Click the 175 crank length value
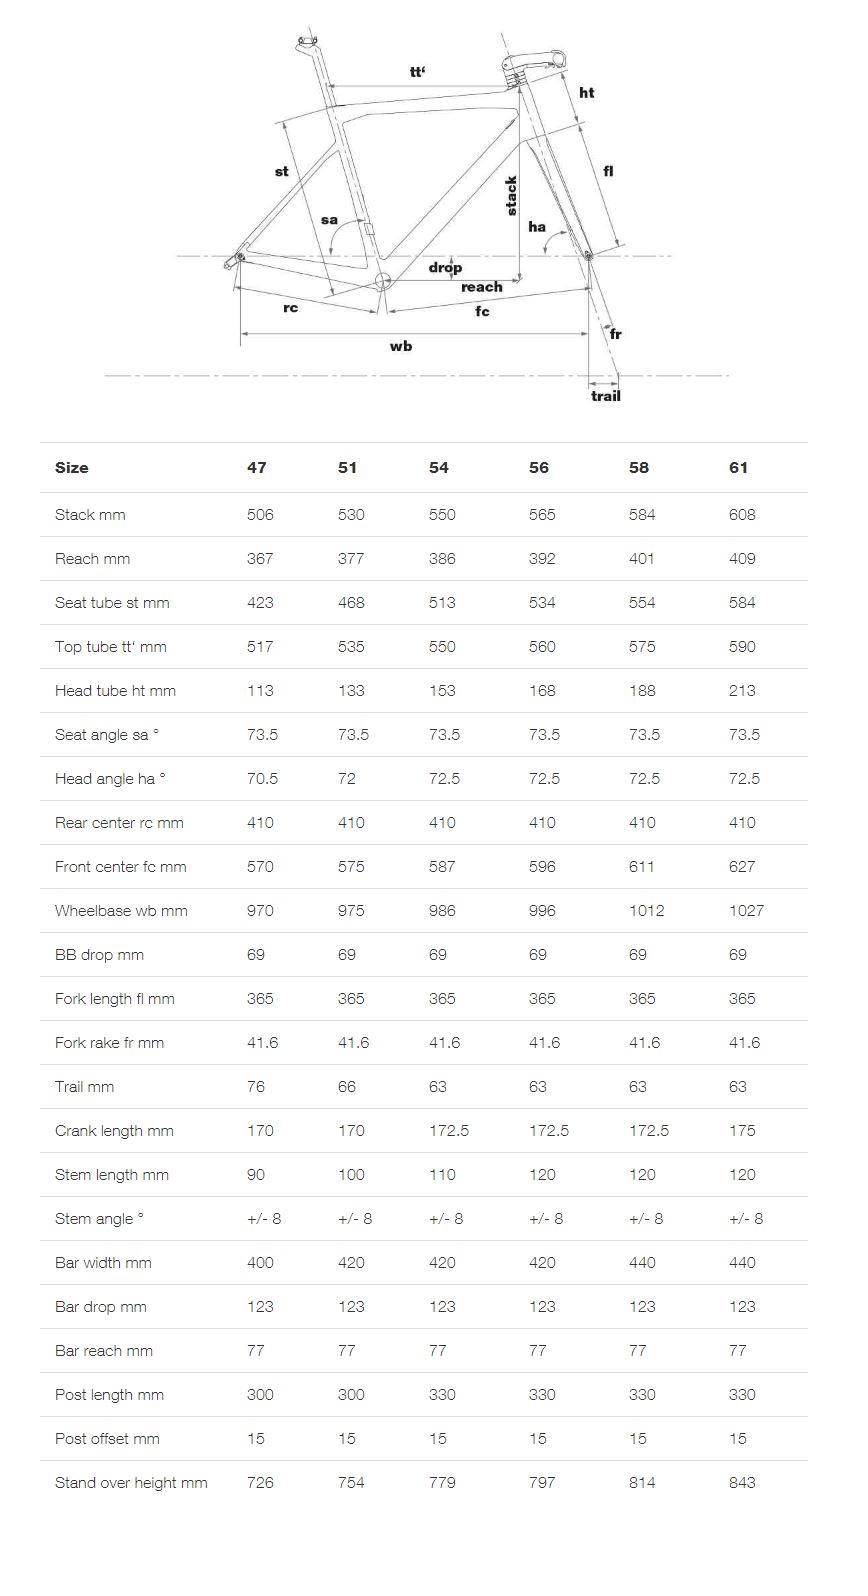 742,1131
